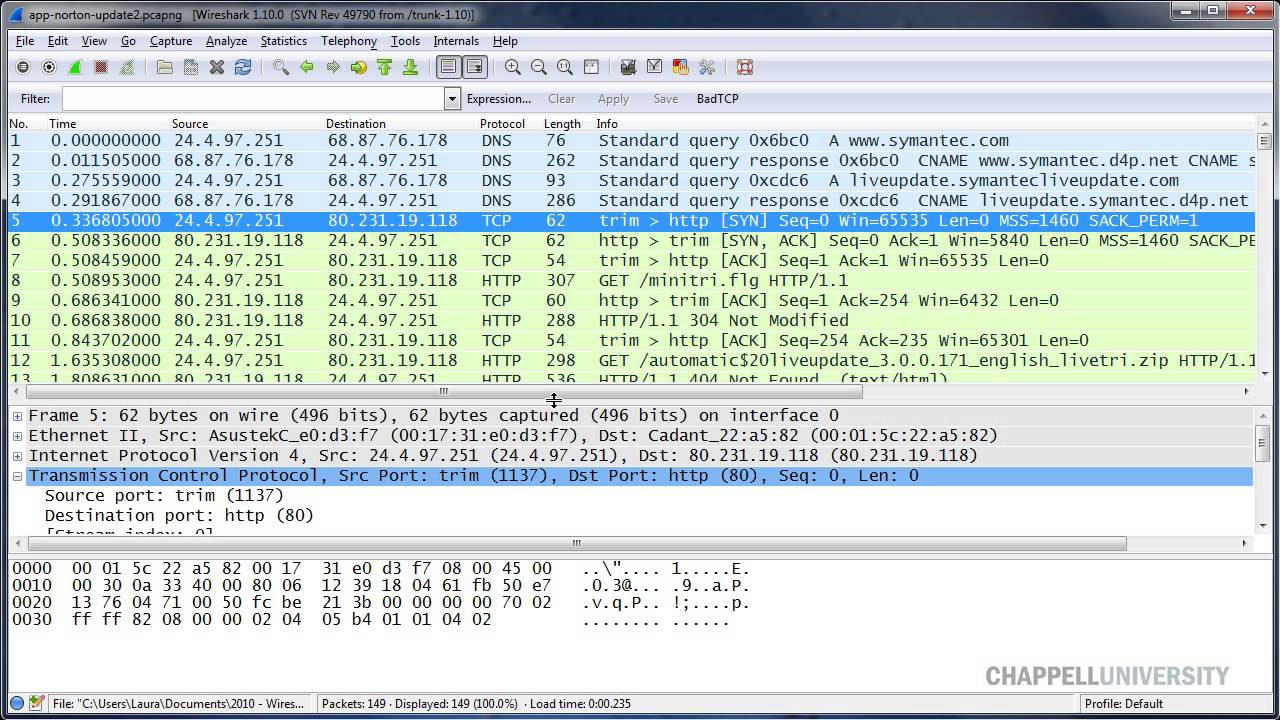Expand the Ethernet II tree node
This screenshot has width=1280, height=720.
click(x=17, y=436)
